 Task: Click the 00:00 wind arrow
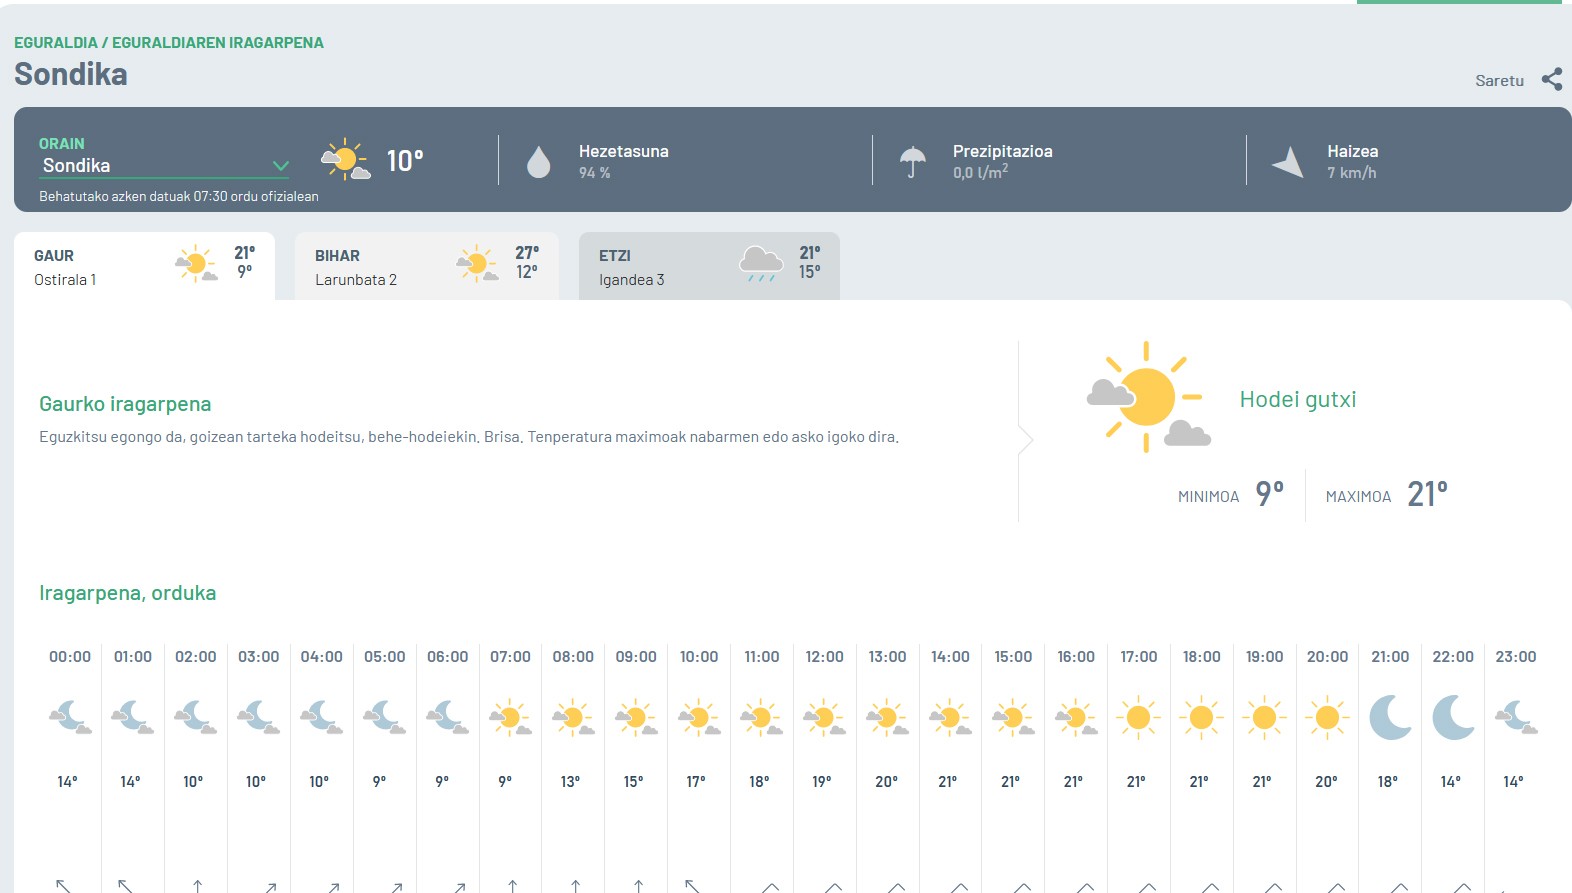click(x=63, y=885)
